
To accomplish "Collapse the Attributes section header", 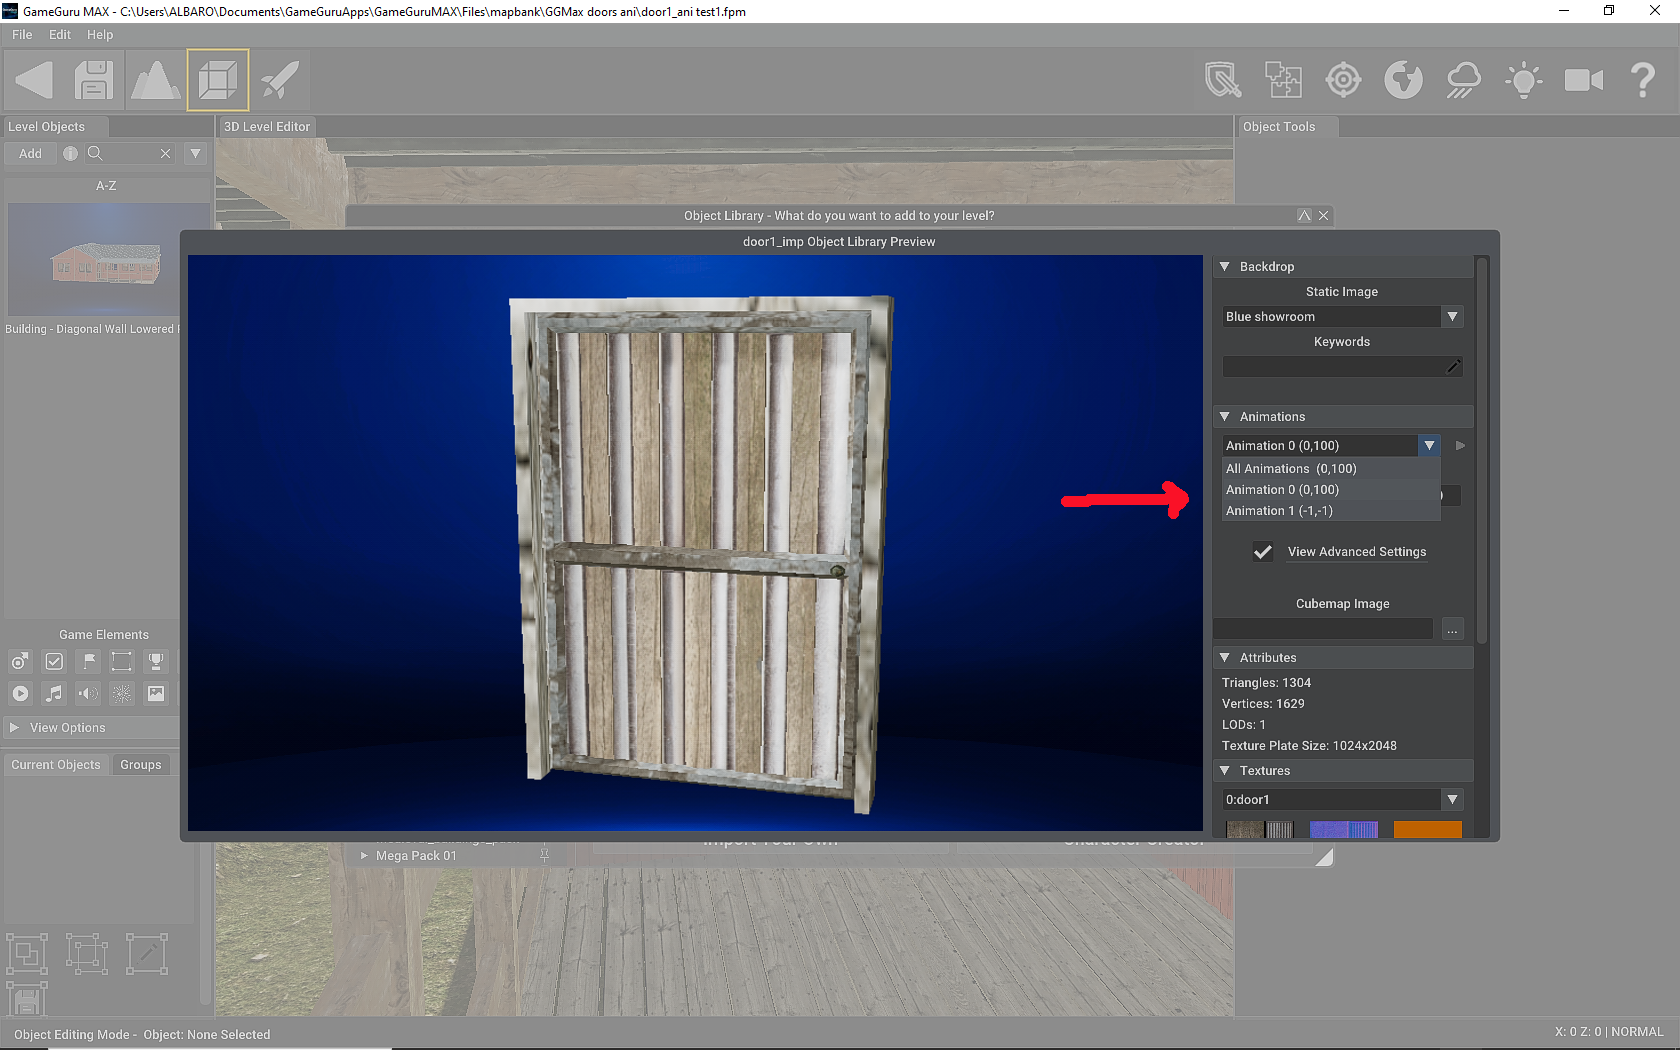I will (x=1226, y=657).
